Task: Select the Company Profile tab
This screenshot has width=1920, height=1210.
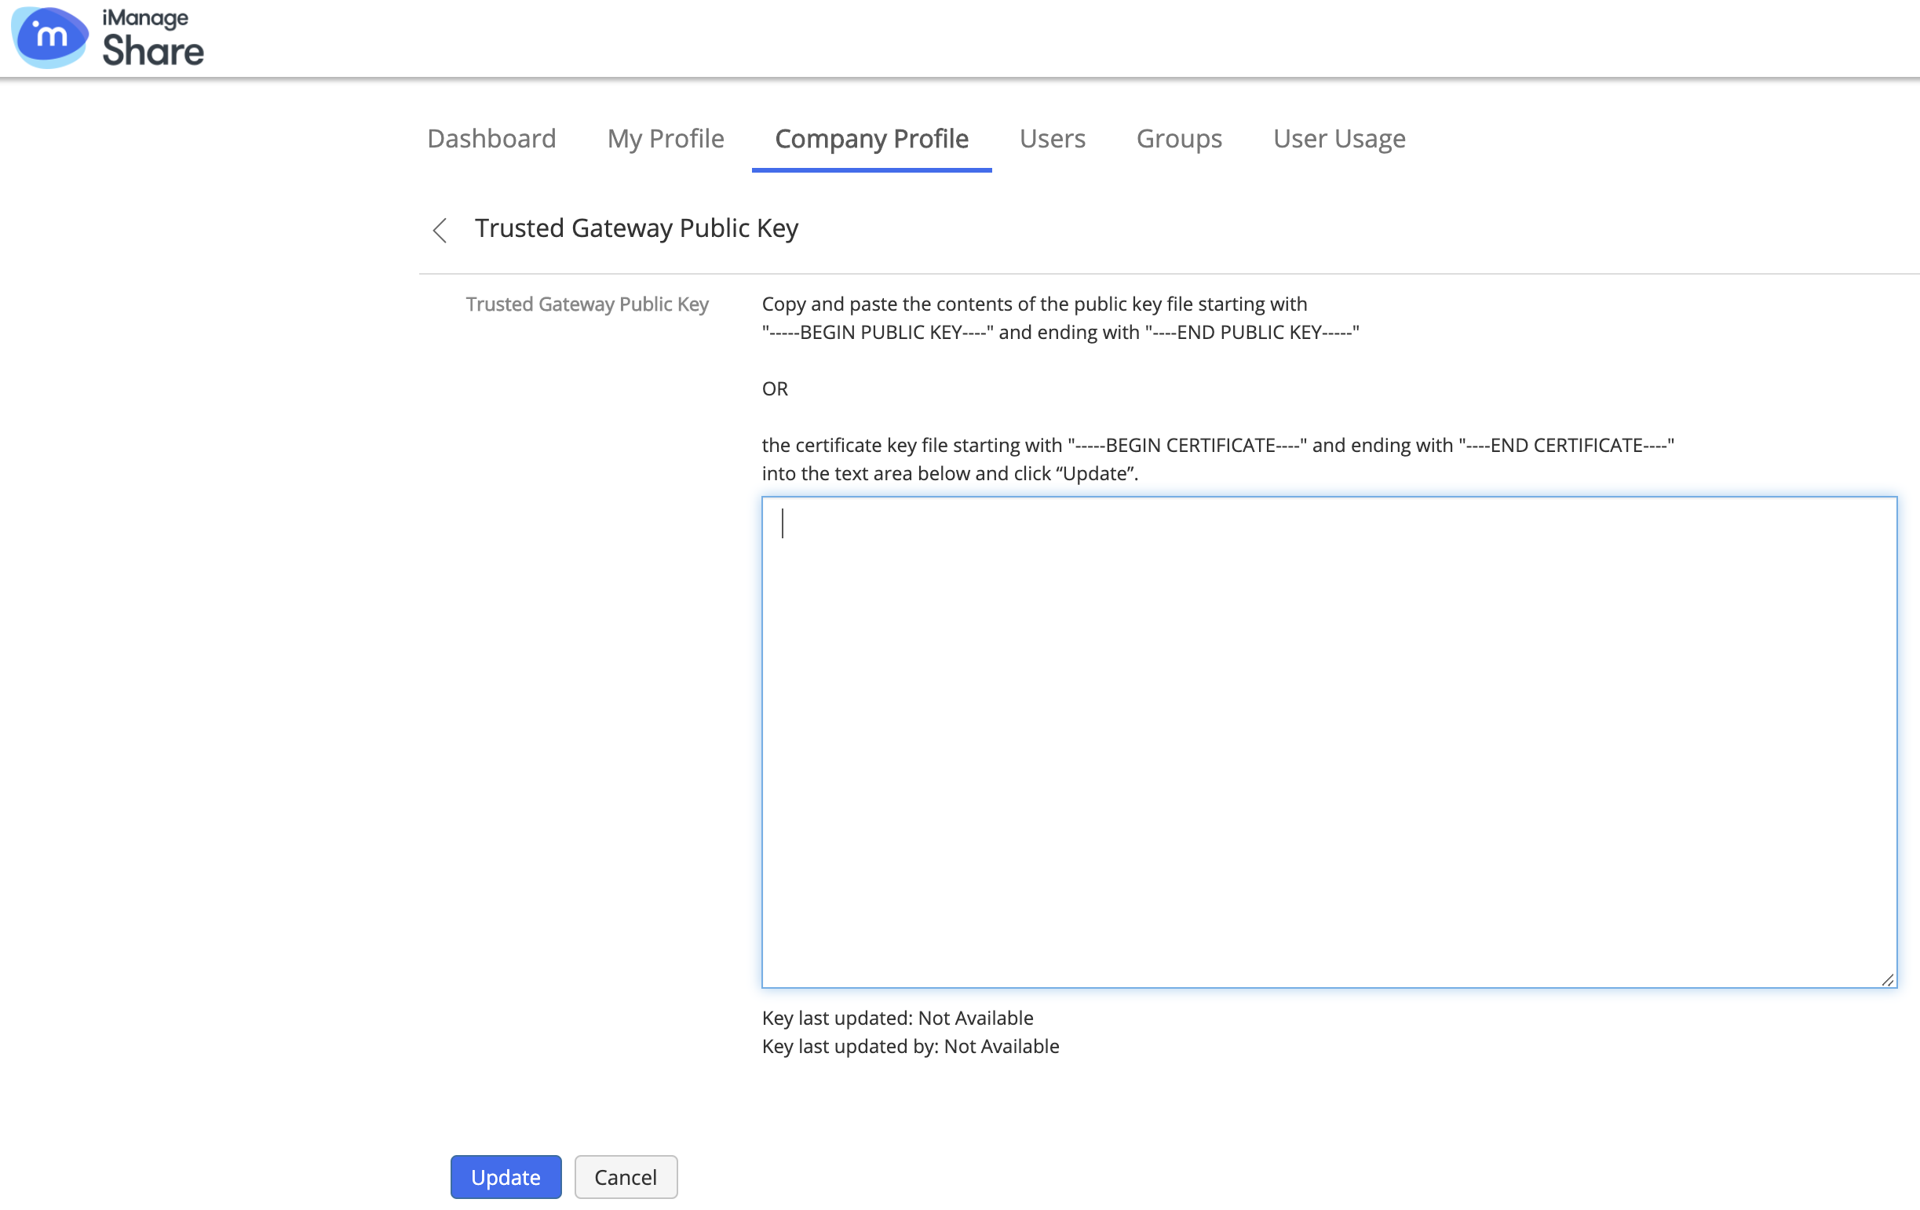Action: [x=871, y=138]
